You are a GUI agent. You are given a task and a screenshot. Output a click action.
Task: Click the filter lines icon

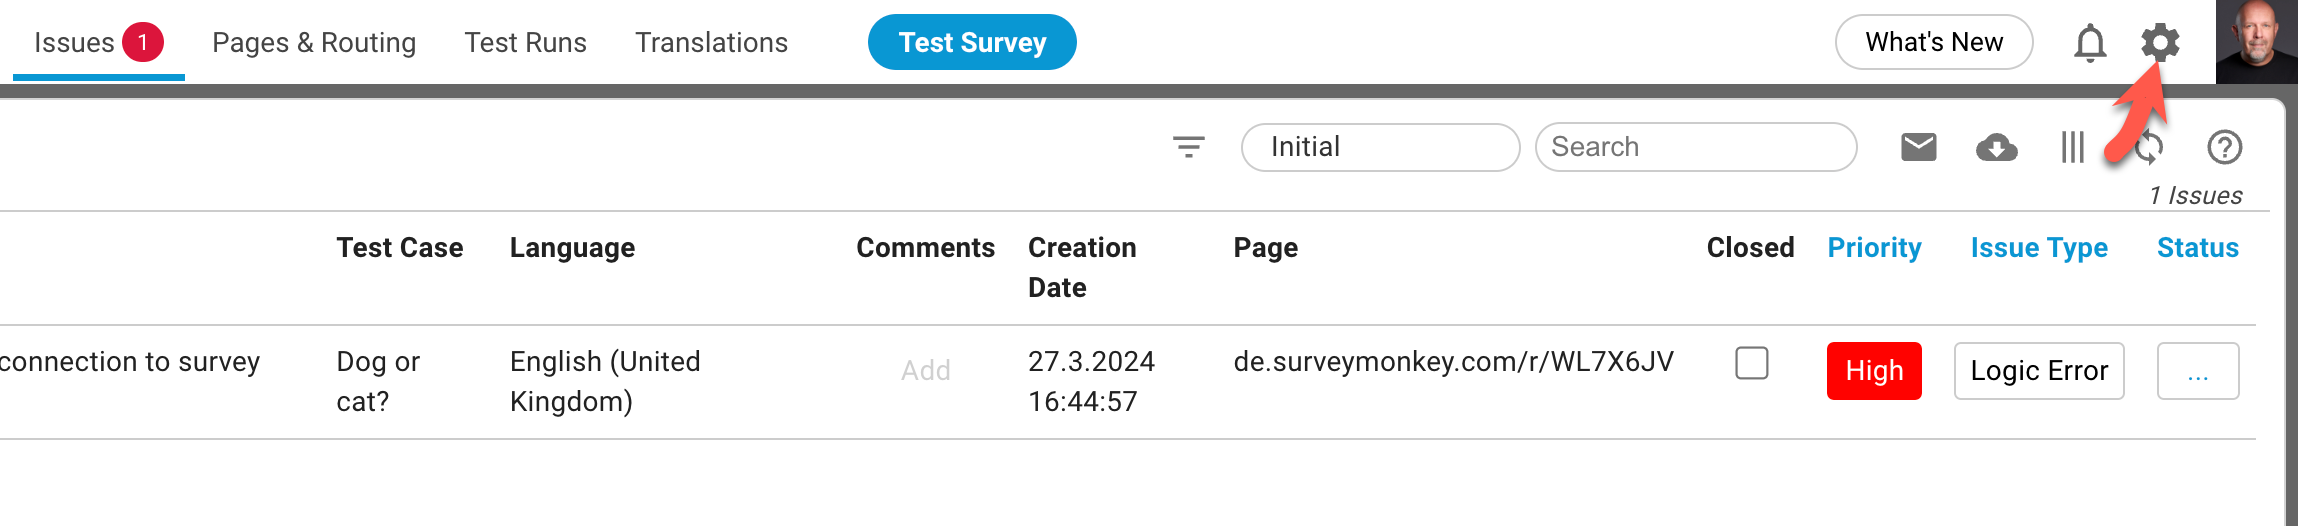point(1188,147)
